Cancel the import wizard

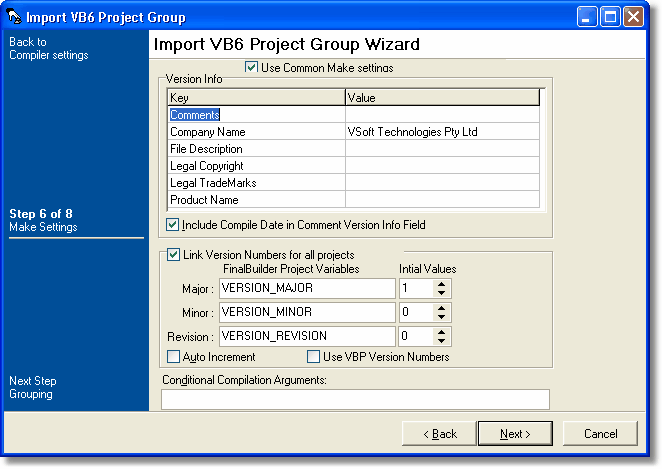click(x=600, y=434)
